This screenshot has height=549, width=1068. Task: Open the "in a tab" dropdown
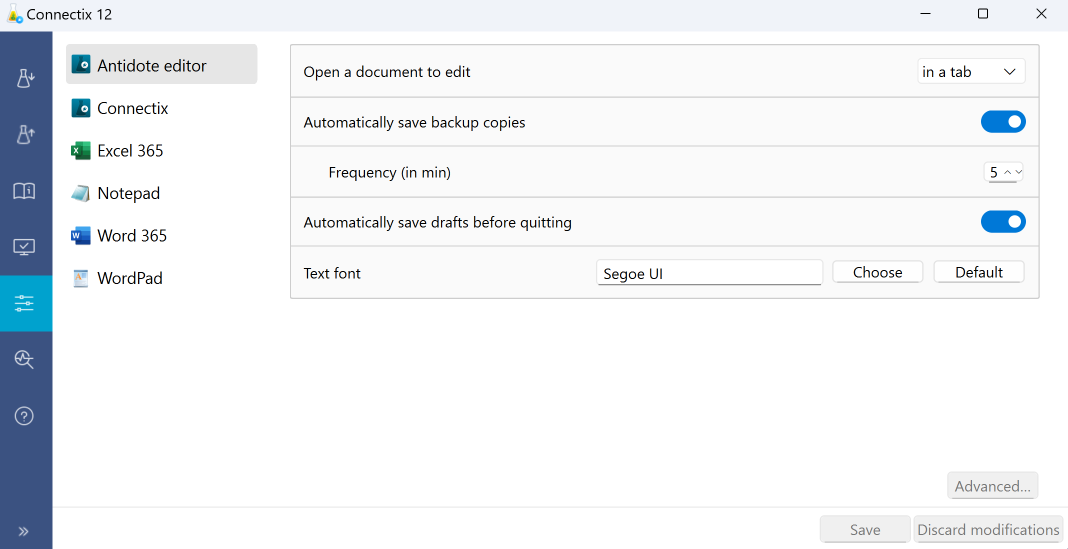pyautogui.click(x=971, y=72)
